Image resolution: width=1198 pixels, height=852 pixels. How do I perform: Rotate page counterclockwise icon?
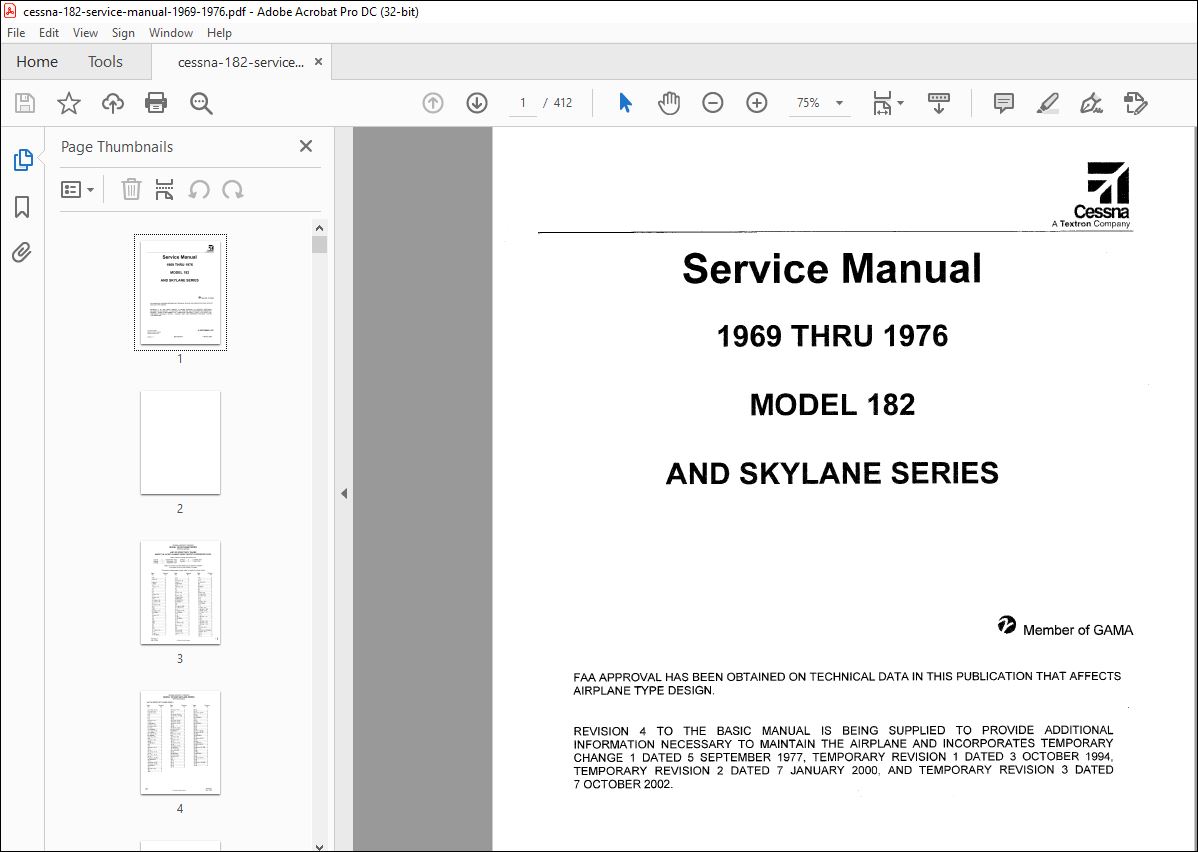coord(199,189)
